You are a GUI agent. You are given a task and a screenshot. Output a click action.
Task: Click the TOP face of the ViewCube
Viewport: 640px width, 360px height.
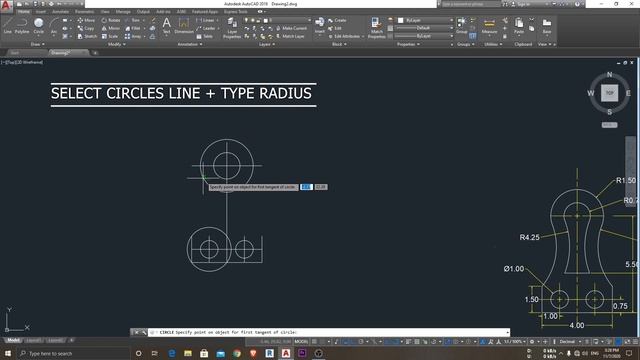pyautogui.click(x=609, y=93)
